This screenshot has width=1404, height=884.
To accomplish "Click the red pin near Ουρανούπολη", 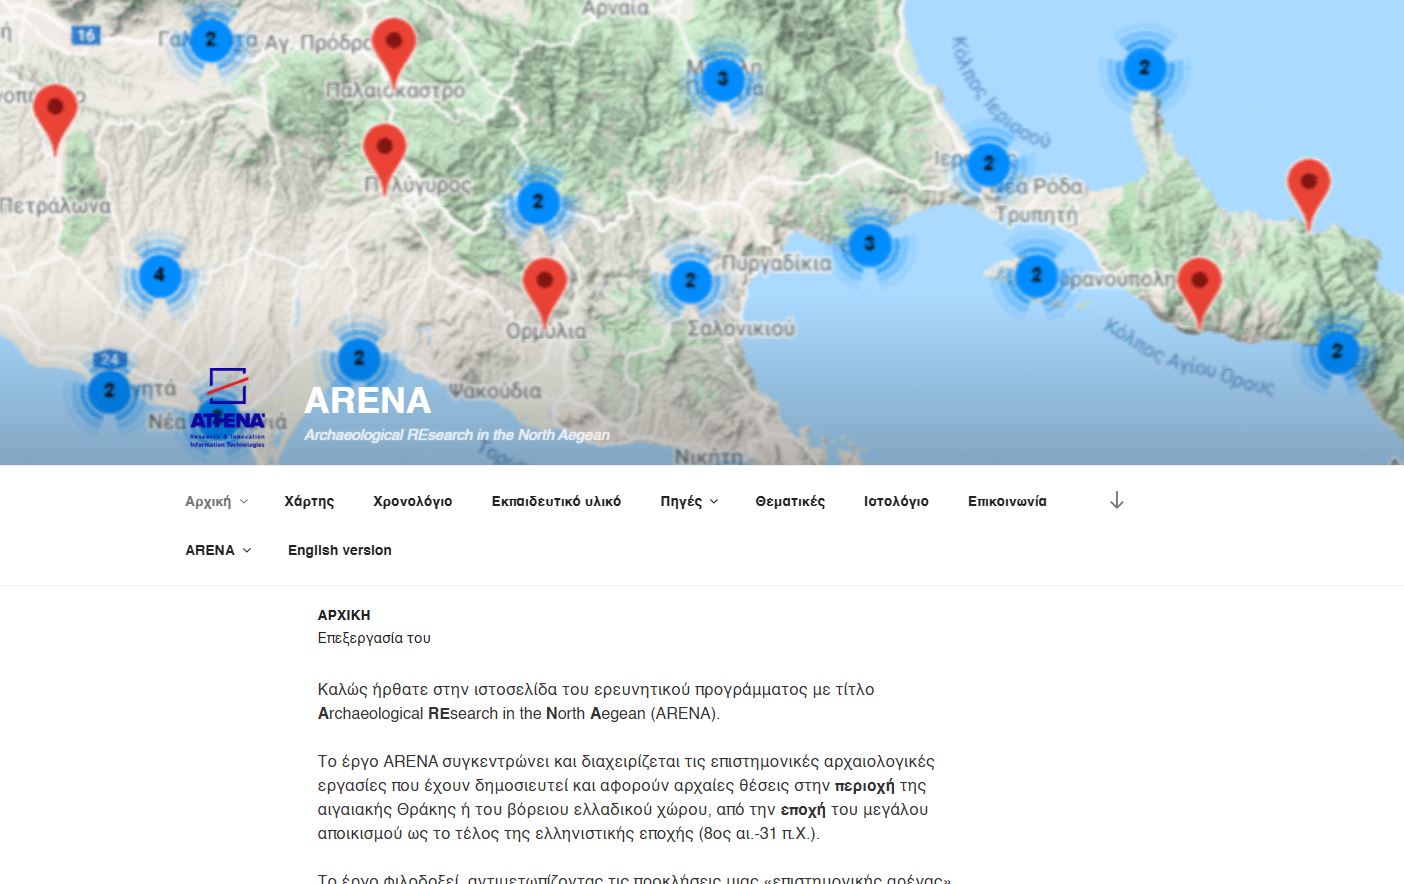I will (x=1198, y=285).
